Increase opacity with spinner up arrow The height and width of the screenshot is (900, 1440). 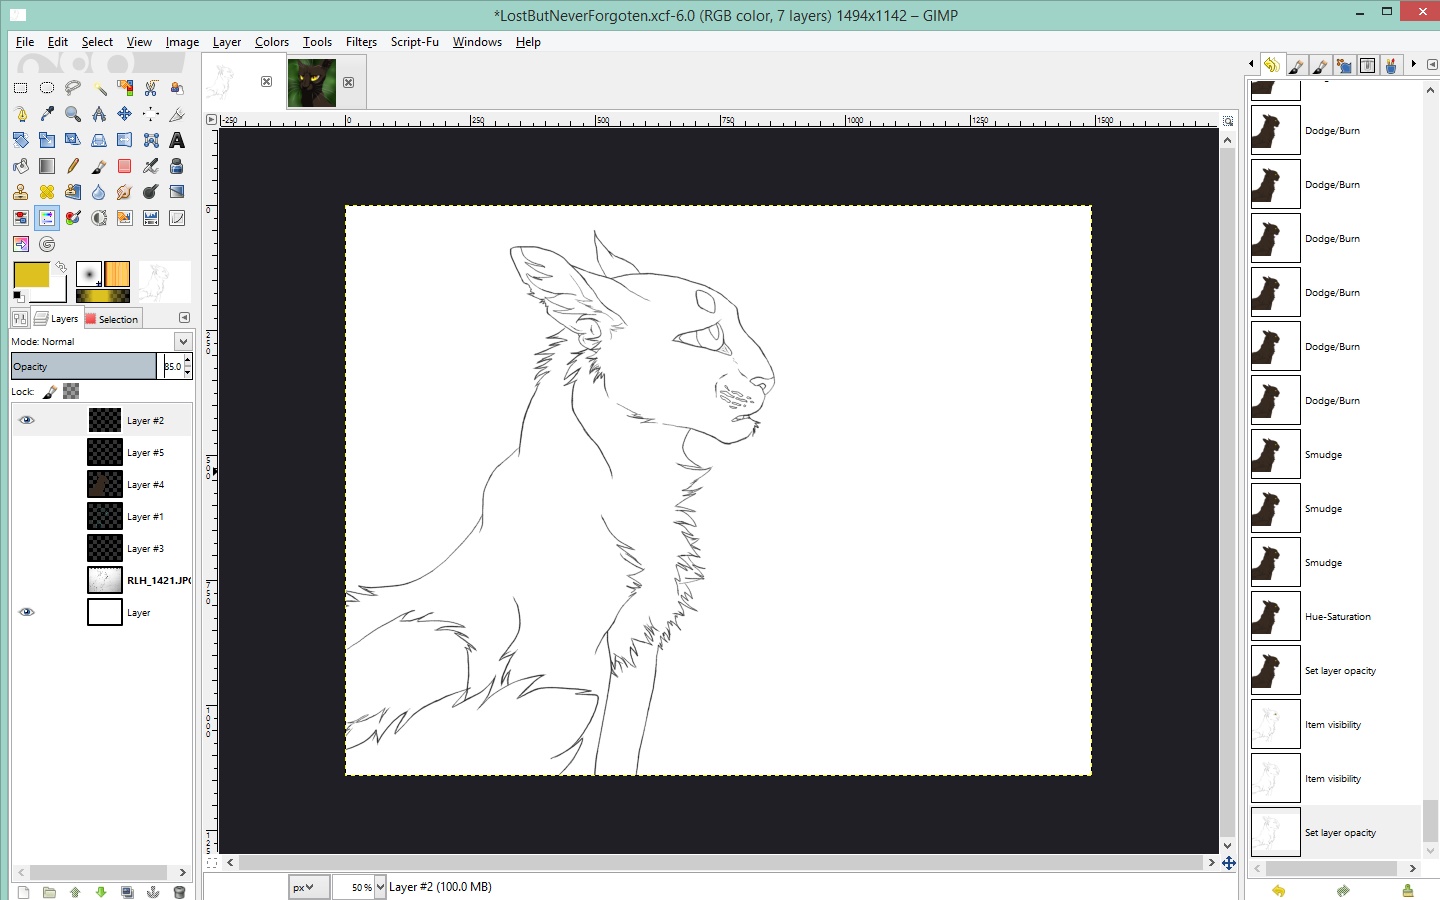pos(187,361)
